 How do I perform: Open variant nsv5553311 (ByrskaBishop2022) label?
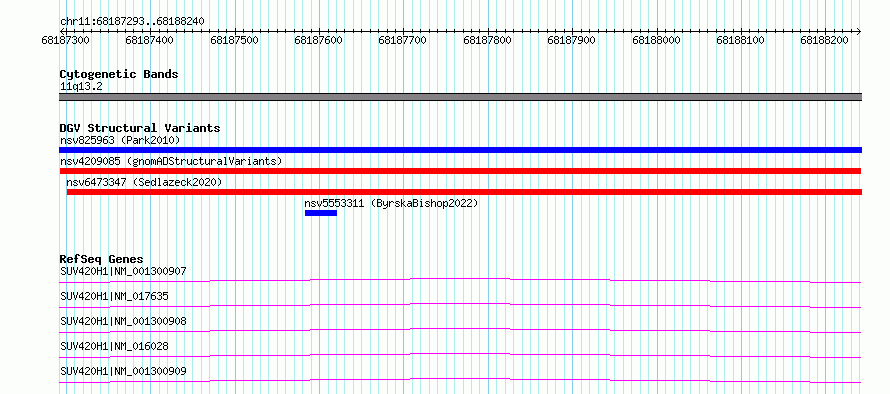391,203
